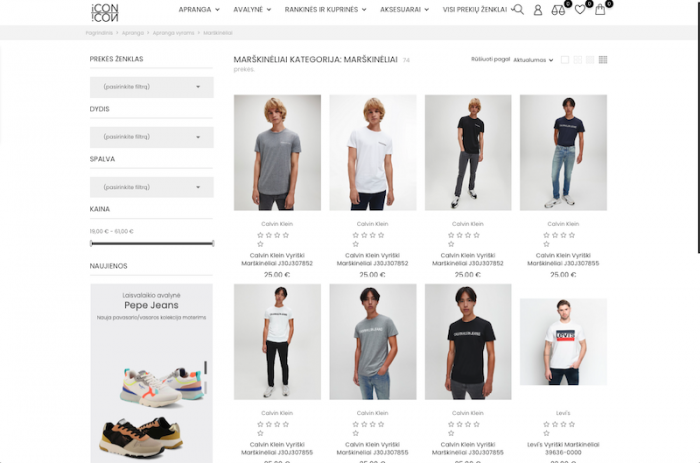Screen dimensions: 700x463
Task: Open white Calvin Klein t-shirt thumbnail, first row
Action: [373, 153]
